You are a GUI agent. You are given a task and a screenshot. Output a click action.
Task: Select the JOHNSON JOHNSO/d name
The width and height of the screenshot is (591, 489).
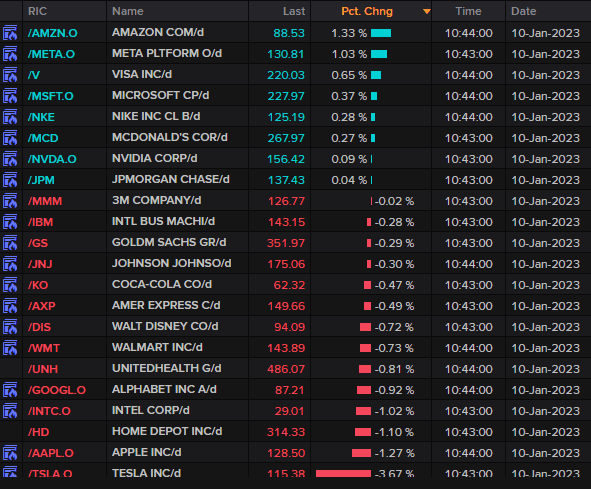(171, 263)
